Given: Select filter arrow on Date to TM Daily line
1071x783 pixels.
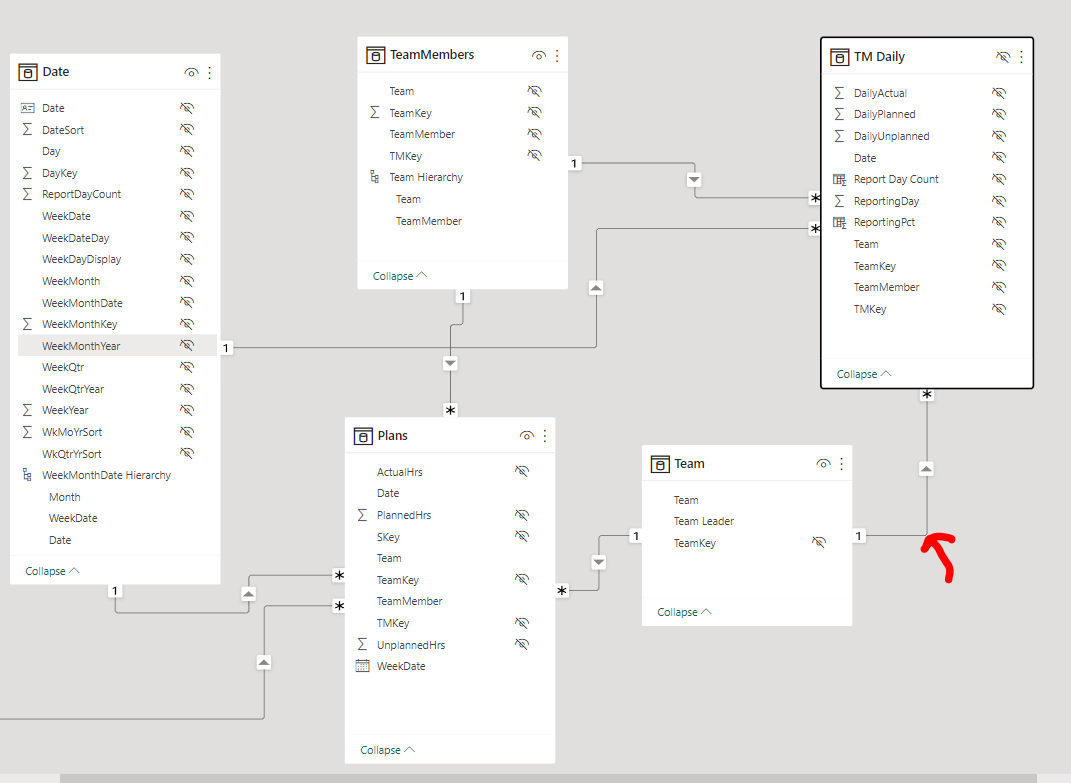Looking at the screenshot, I should (x=596, y=288).
